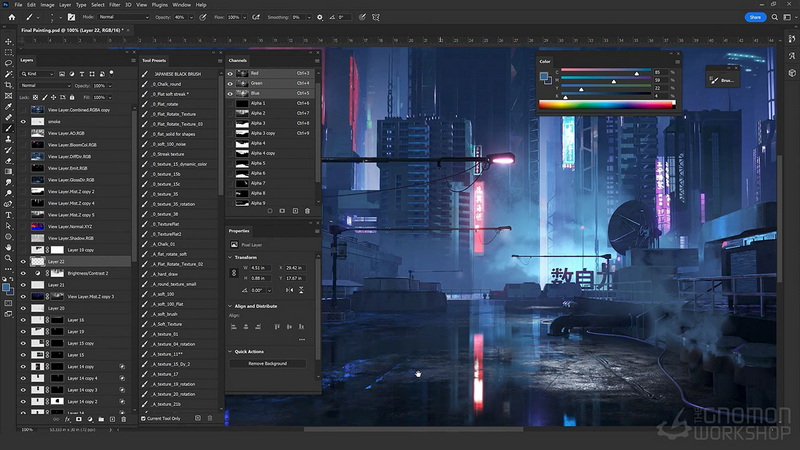Create new adjustment layer icon
The image size is (800, 450).
[90, 419]
